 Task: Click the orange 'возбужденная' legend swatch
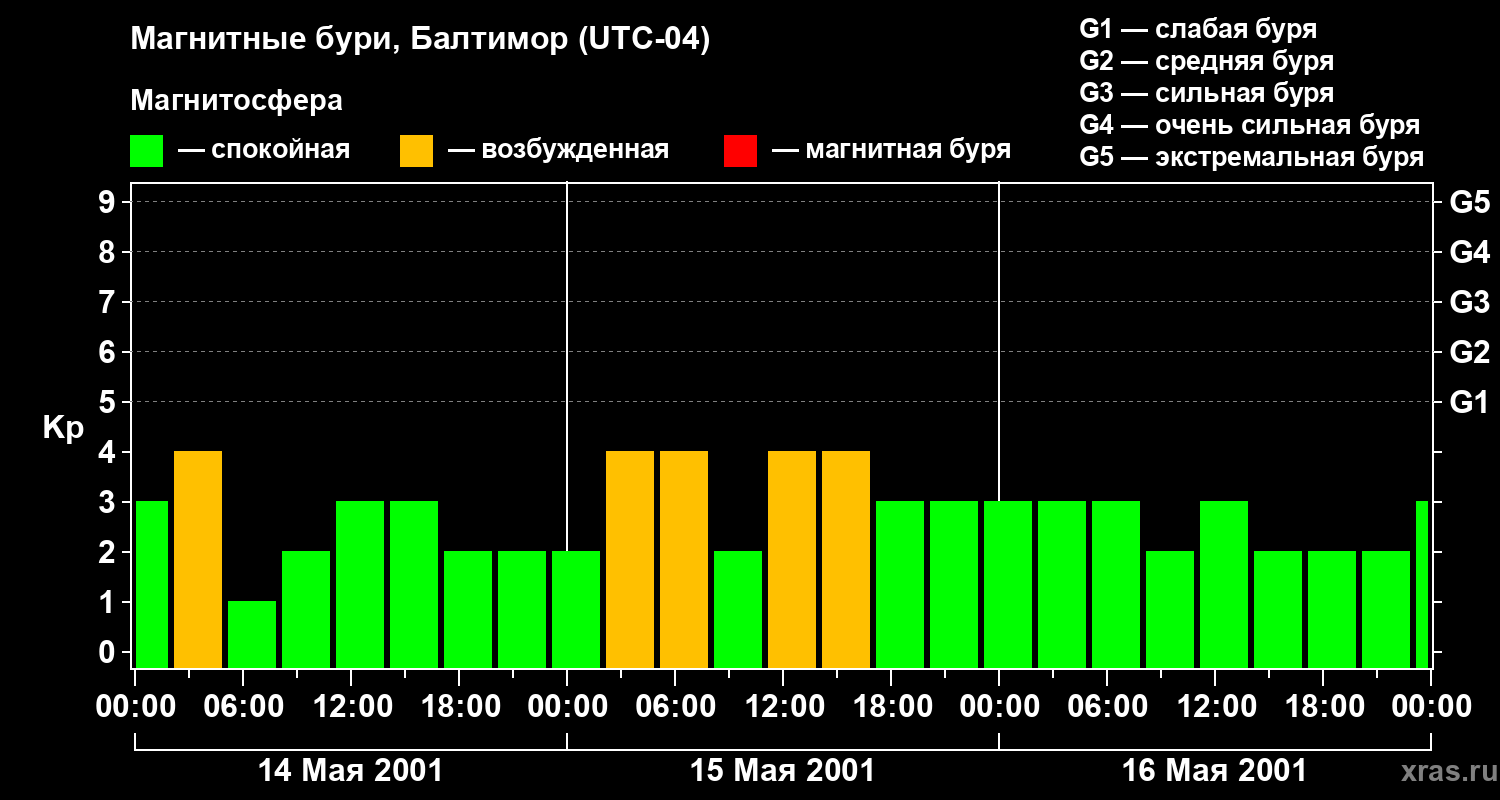tap(416, 151)
